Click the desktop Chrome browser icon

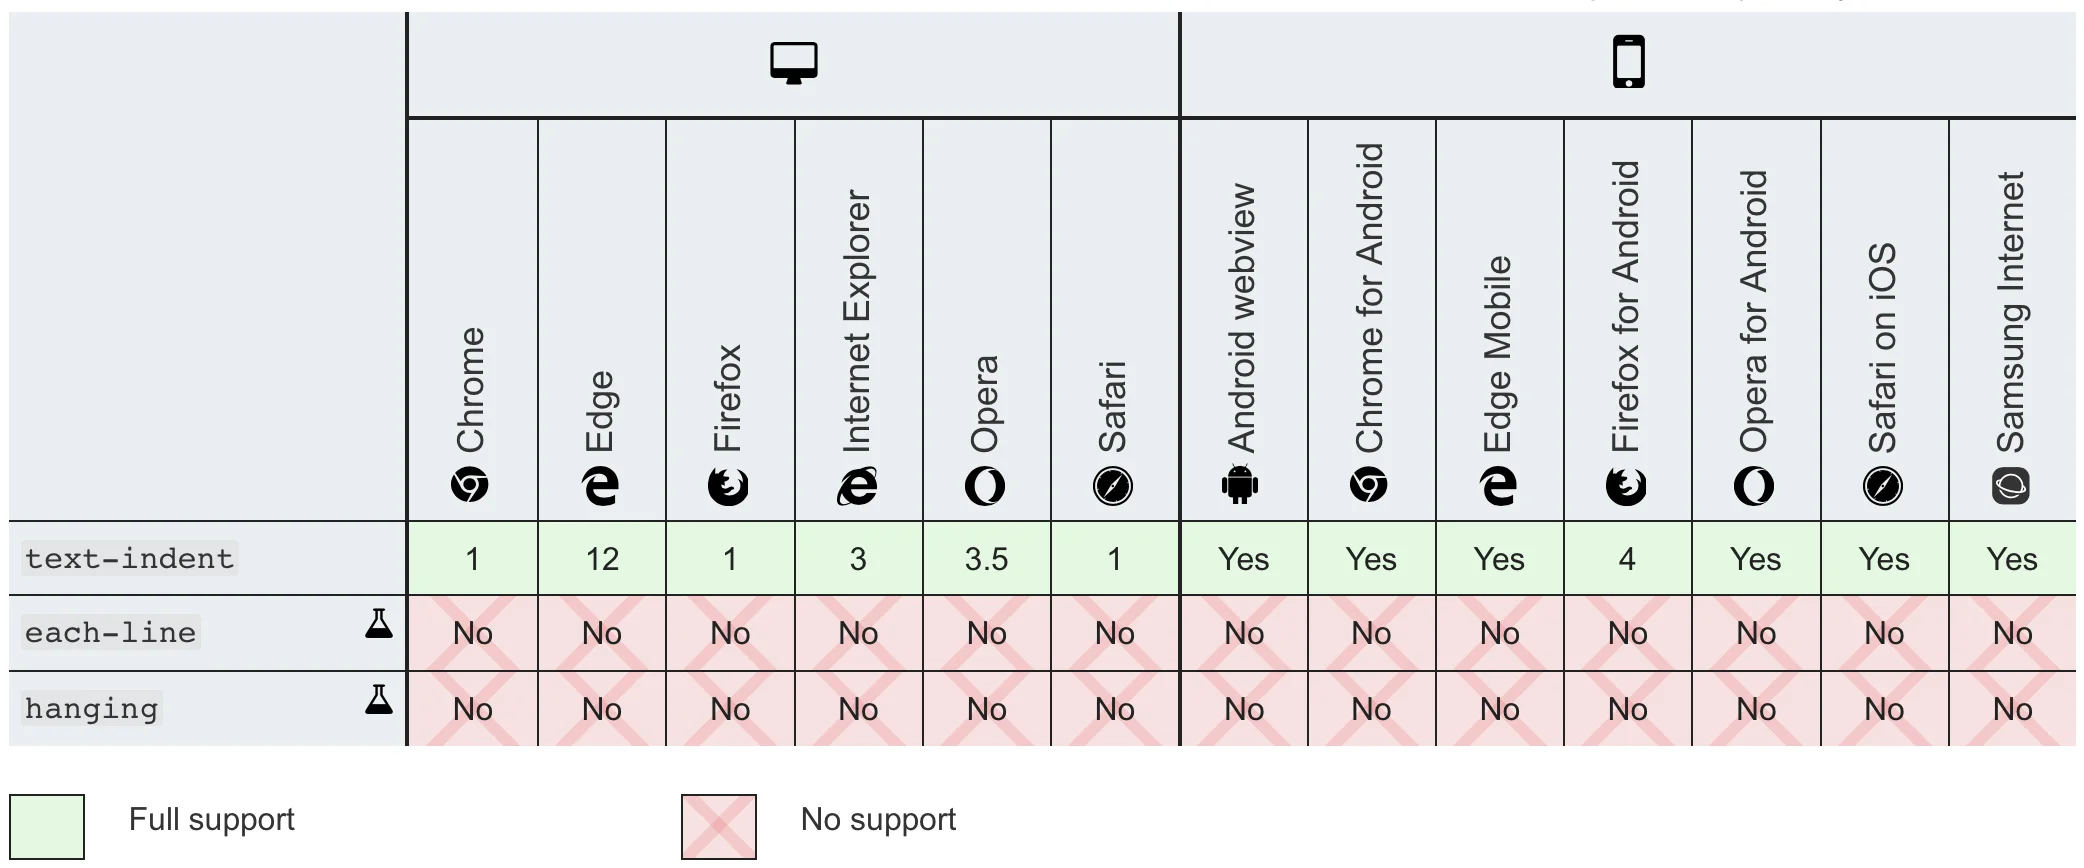pos(470,486)
